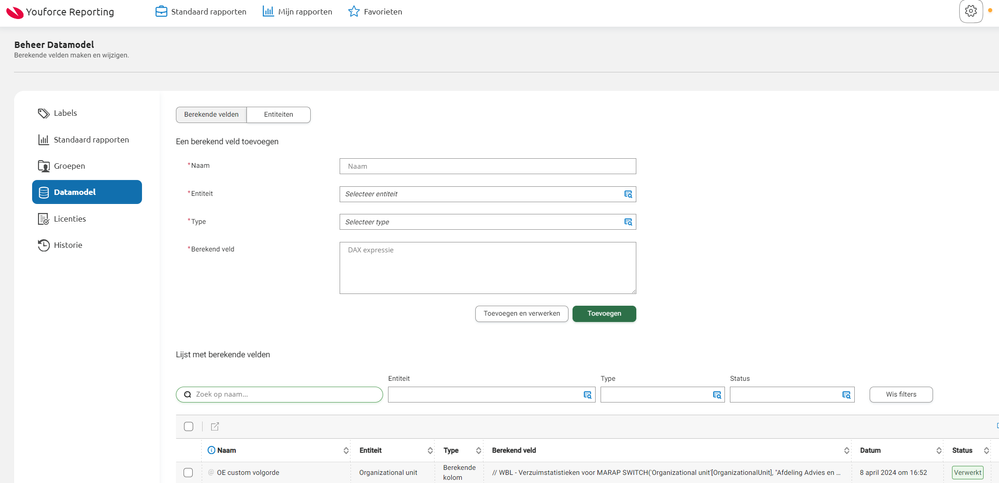Open the Selecteer entiteit dropdown
Image resolution: width=999 pixels, height=483 pixels.
click(x=488, y=194)
